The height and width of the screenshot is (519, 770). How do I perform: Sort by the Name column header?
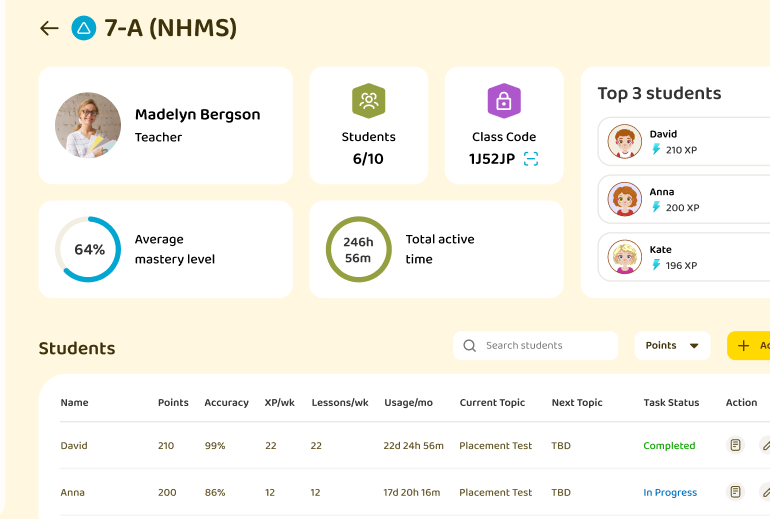(x=74, y=403)
